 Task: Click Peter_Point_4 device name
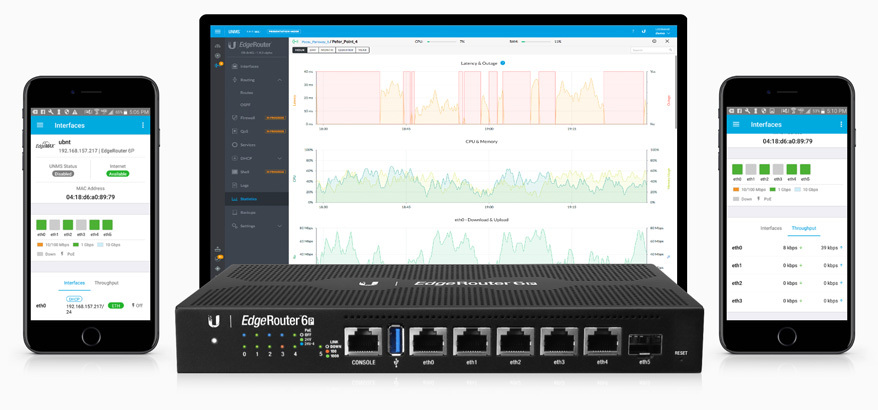click(x=343, y=41)
